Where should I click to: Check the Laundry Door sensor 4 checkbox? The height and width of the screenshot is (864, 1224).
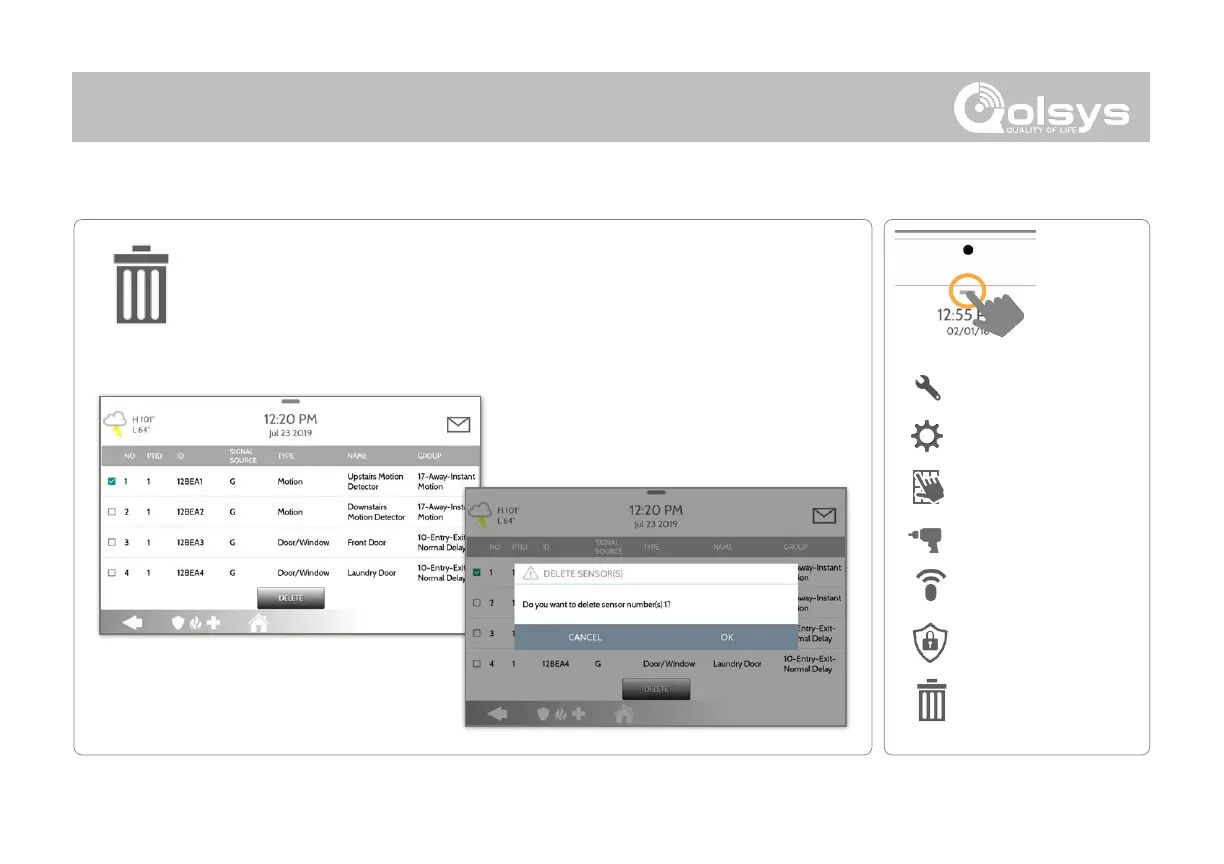point(112,573)
